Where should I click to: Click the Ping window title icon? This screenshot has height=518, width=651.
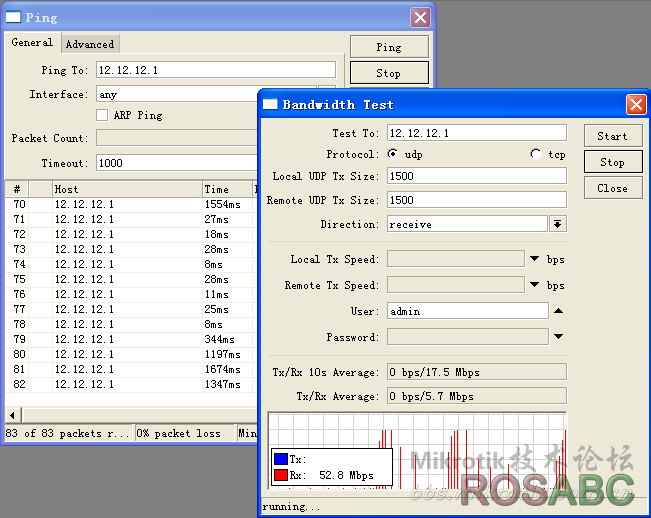pyautogui.click(x=13, y=17)
